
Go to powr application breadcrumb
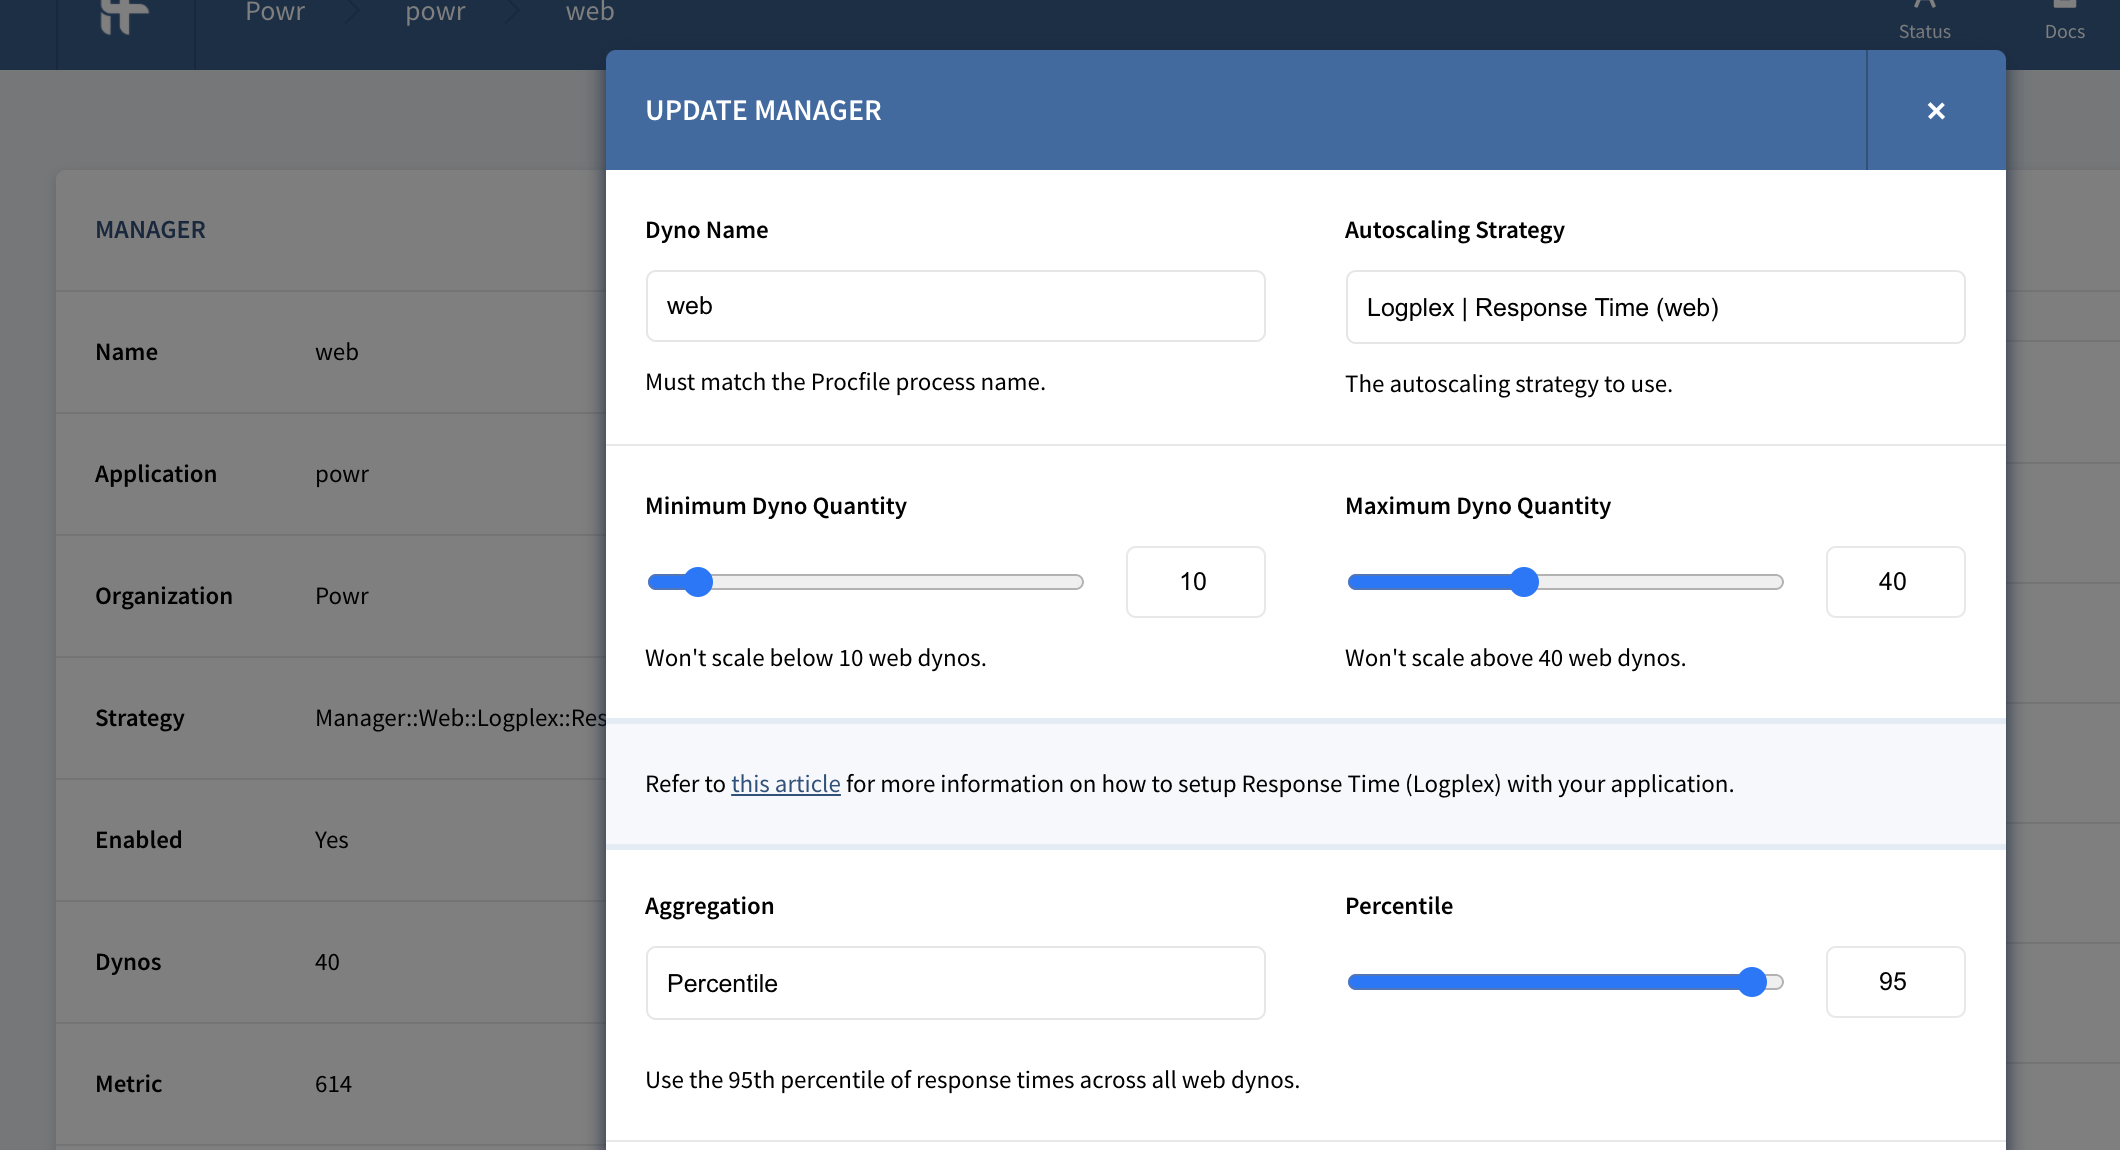[435, 13]
